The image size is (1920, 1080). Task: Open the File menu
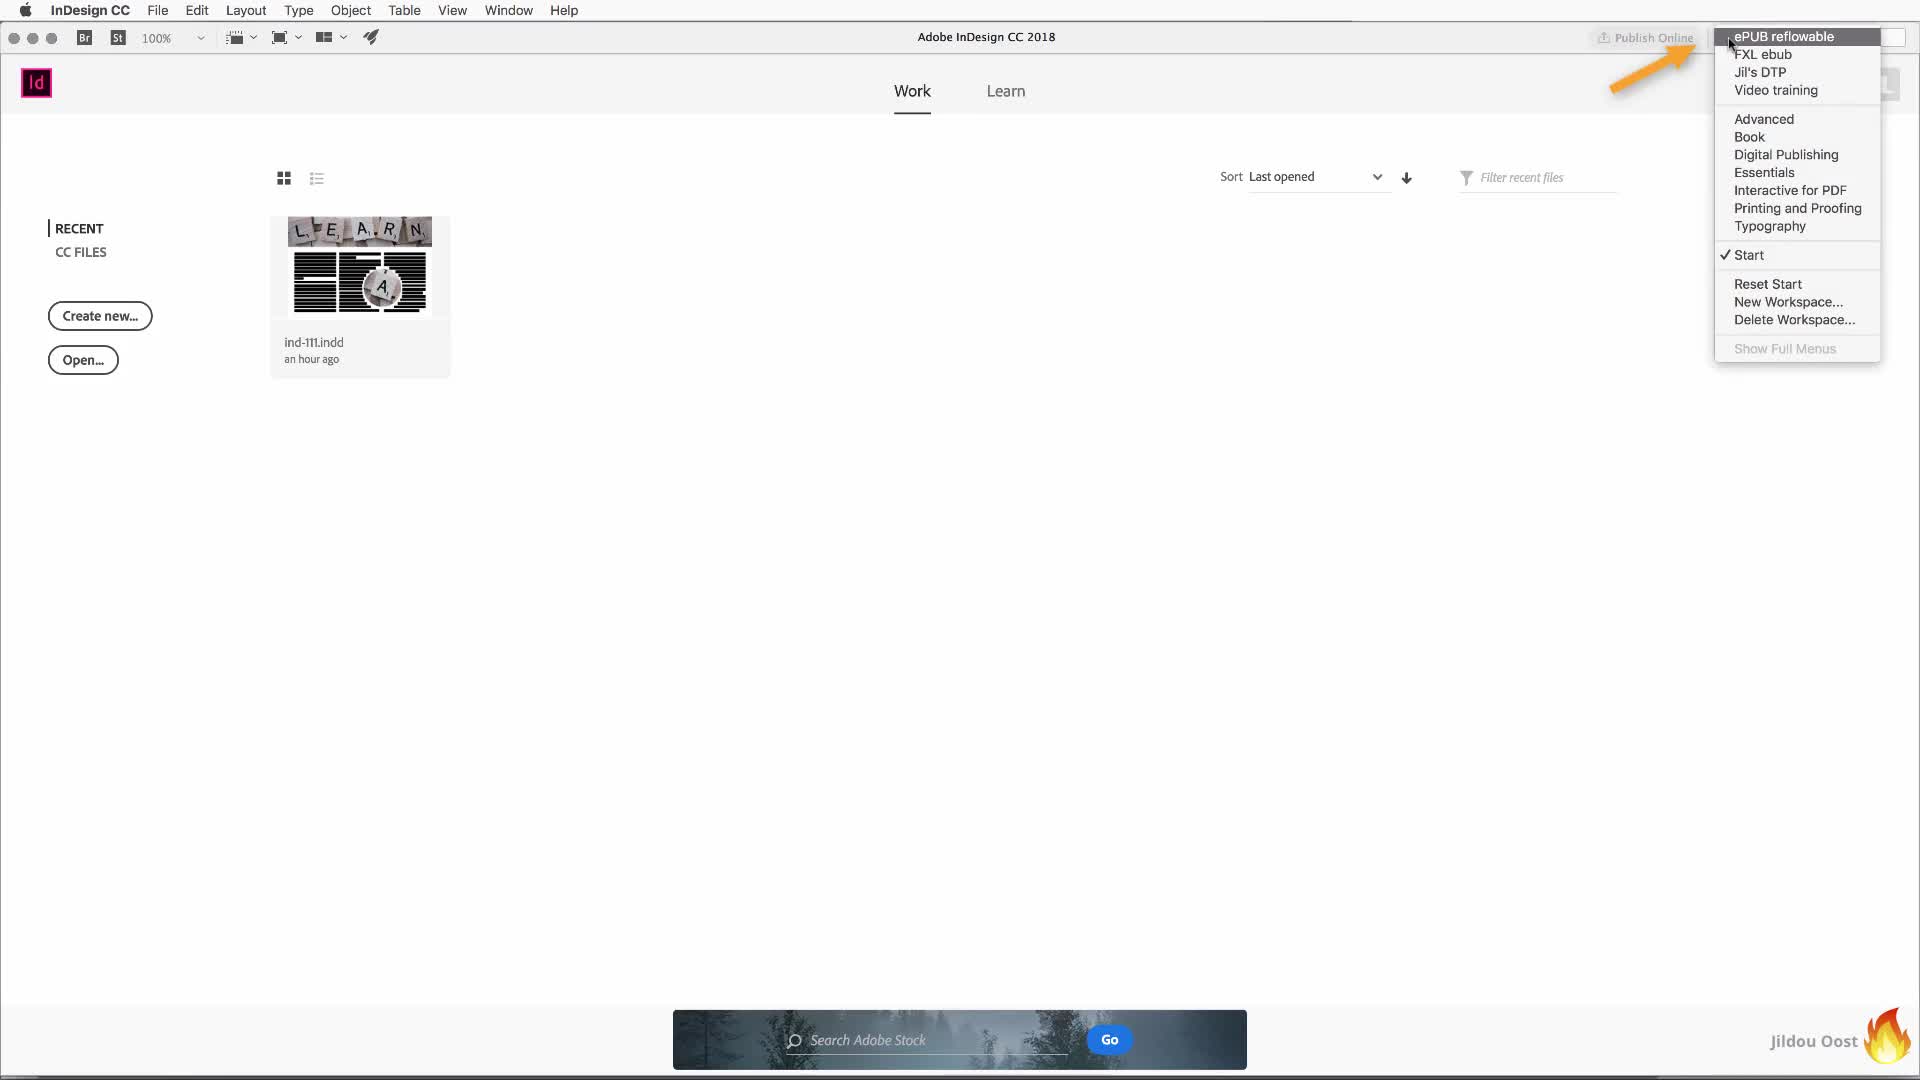coord(158,10)
